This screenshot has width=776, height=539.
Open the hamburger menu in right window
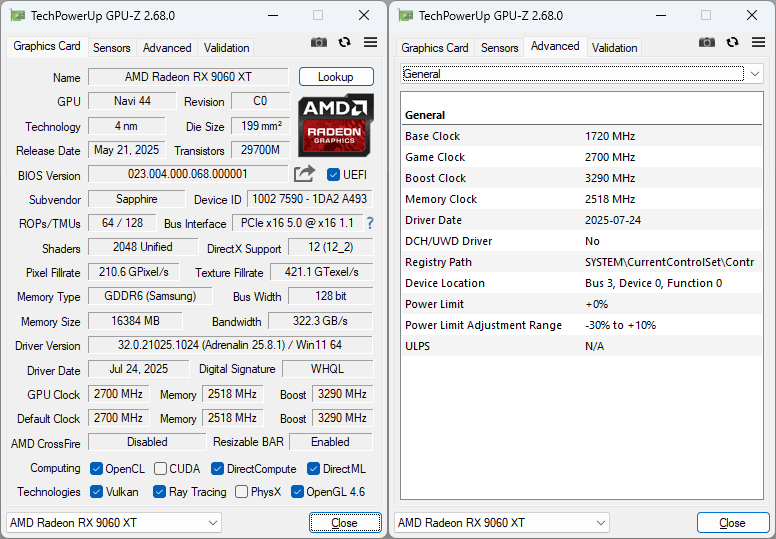pos(758,43)
